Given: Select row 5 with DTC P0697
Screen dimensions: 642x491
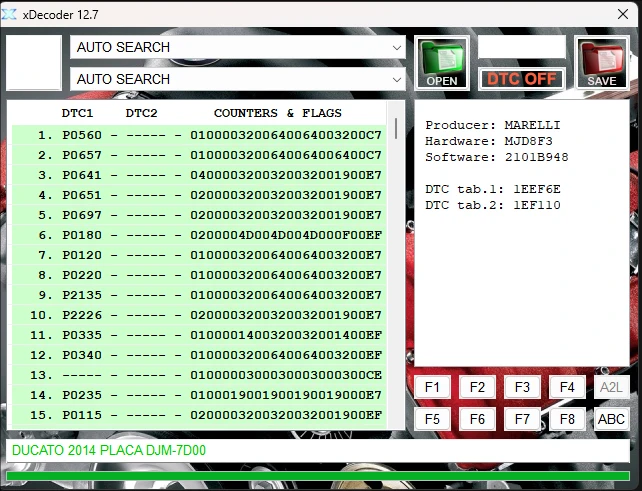Looking at the screenshot, I should 199,215.
